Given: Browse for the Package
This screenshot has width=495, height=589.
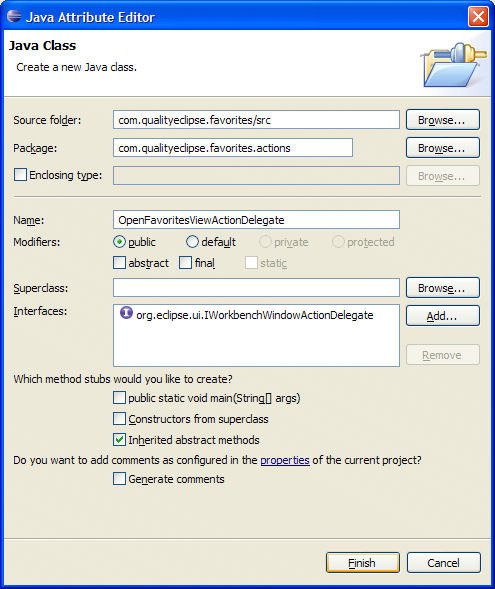Looking at the screenshot, I should pos(443,148).
